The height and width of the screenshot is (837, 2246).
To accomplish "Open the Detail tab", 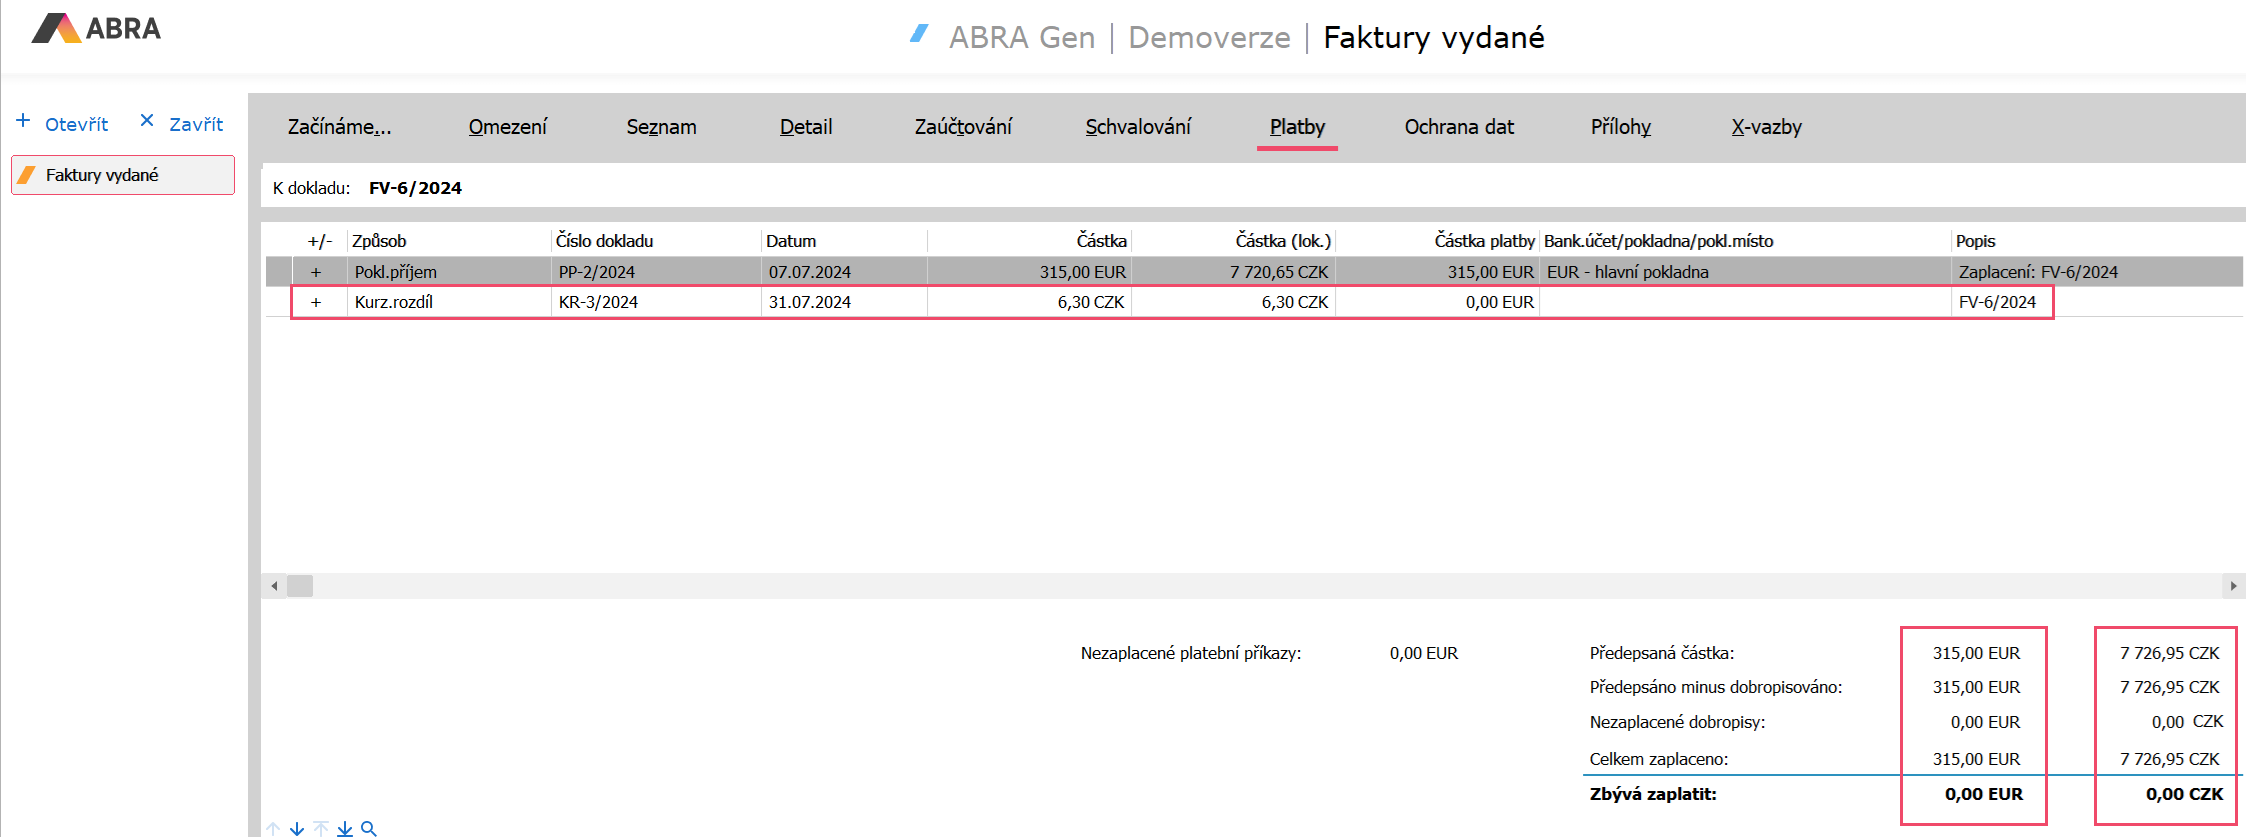I will click(x=805, y=127).
